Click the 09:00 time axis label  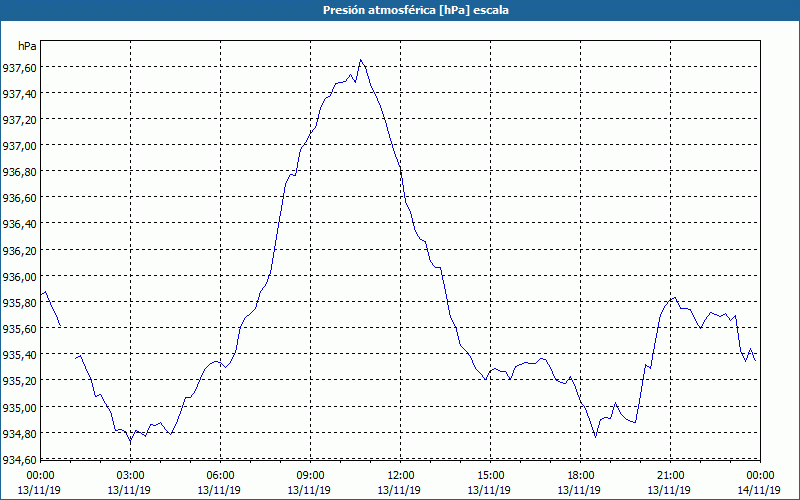click(310, 476)
